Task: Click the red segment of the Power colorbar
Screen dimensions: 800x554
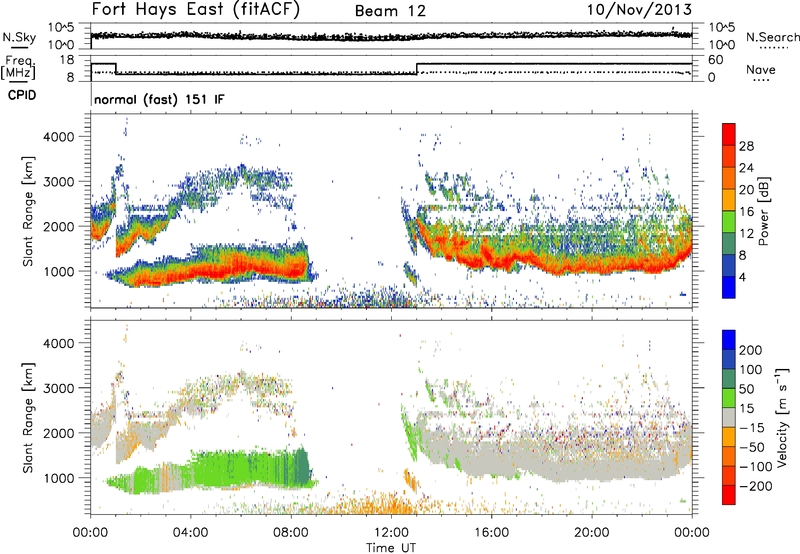Action: click(x=729, y=134)
